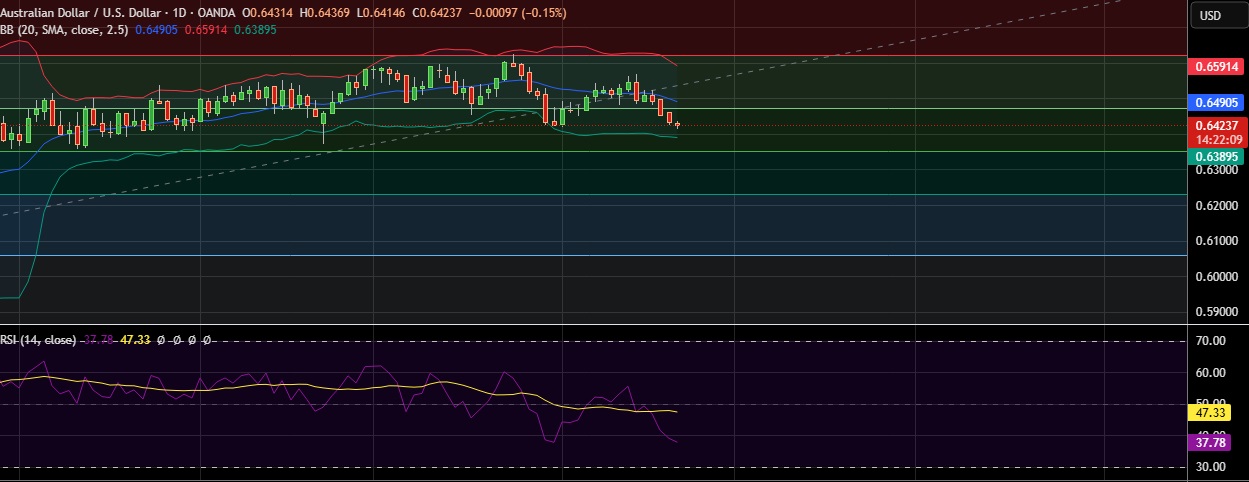Click the latest candlestick on the chart
This screenshot has height=482, width=1249.
[678, 125]
